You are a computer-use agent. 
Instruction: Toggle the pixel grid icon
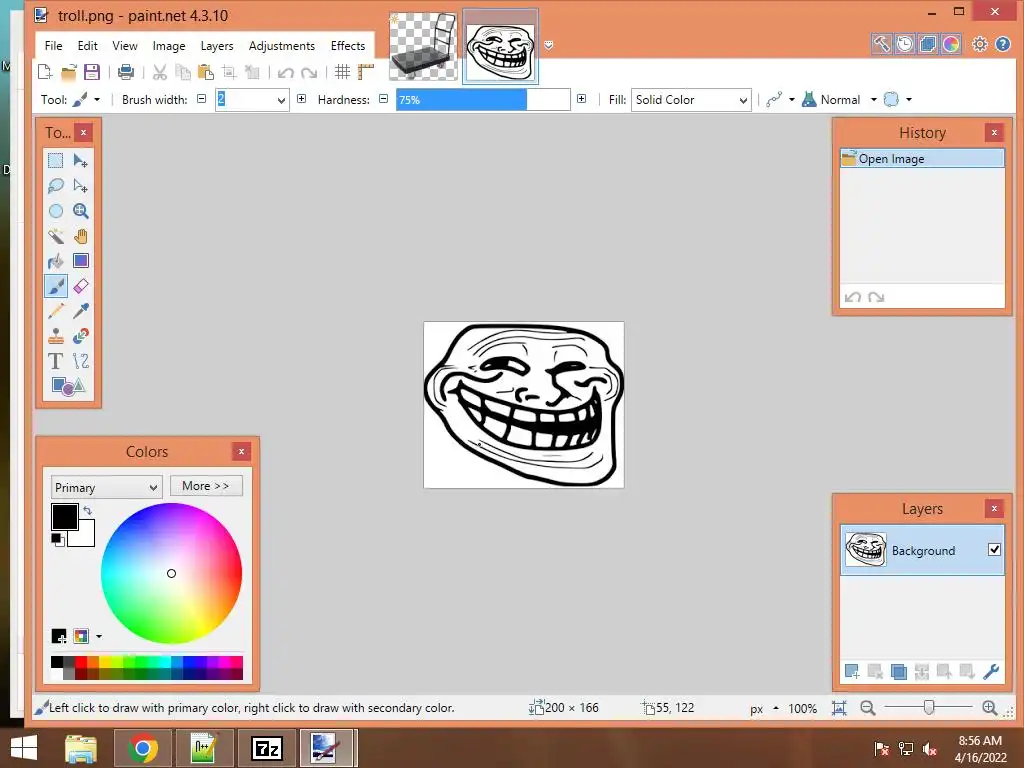point(342,72)
